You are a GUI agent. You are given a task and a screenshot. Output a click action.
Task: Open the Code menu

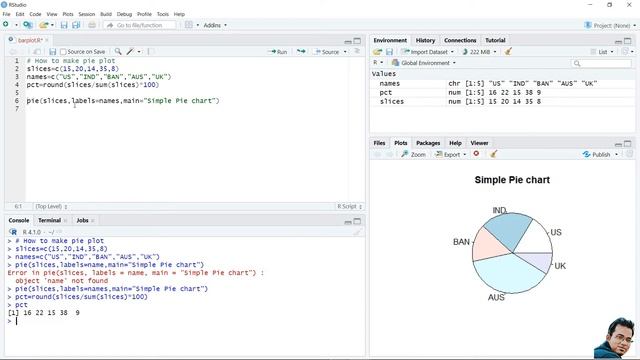(x=35, y=14)
